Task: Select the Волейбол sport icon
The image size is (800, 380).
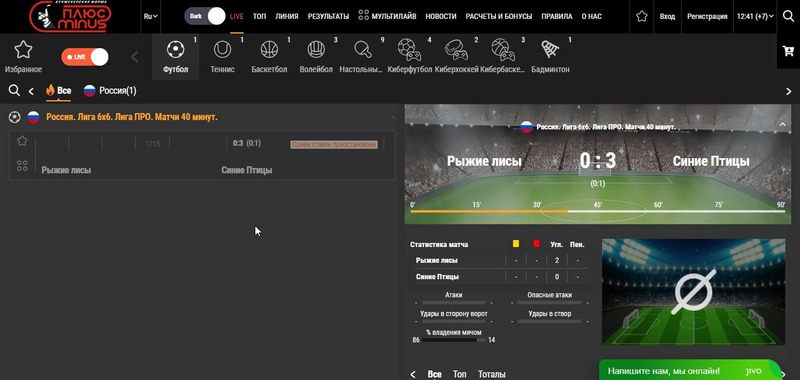Action: pos(316,57)
